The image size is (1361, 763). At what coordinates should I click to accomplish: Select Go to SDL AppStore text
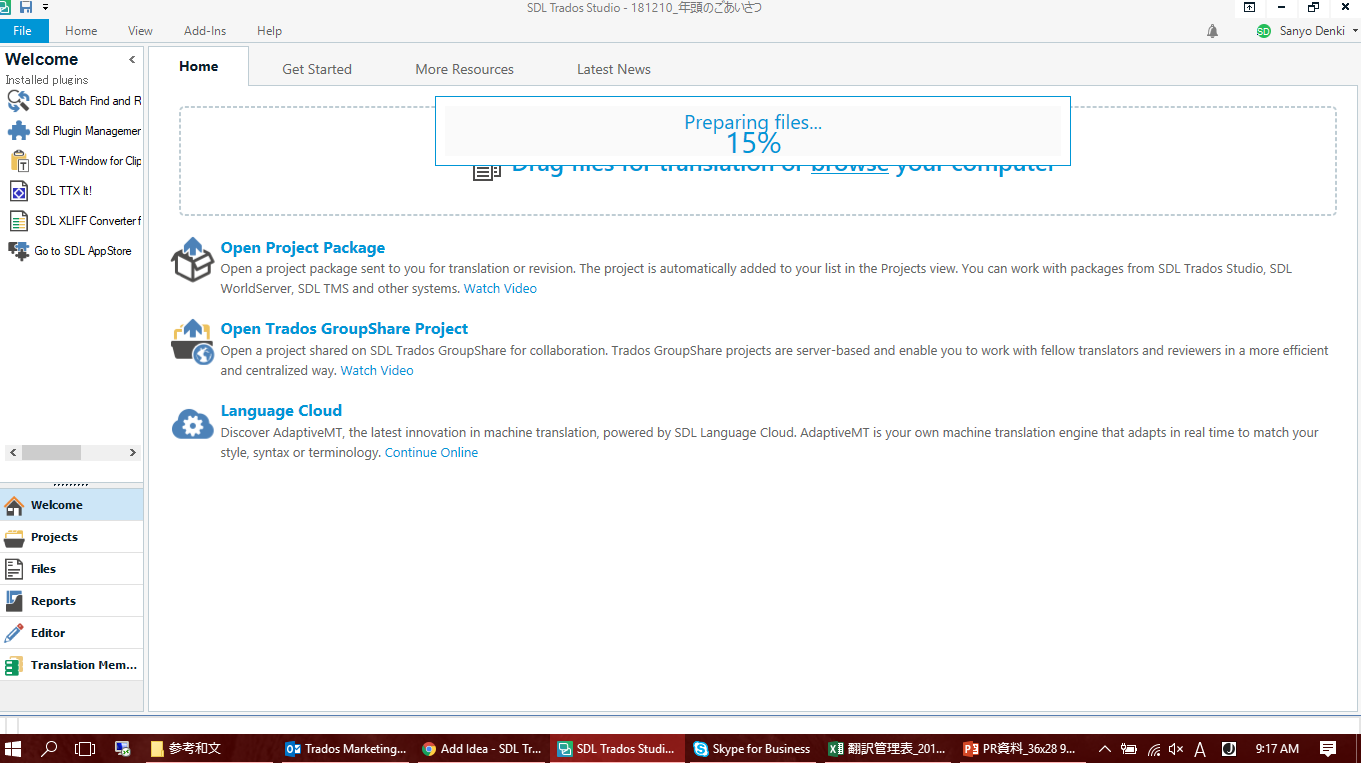83,251
